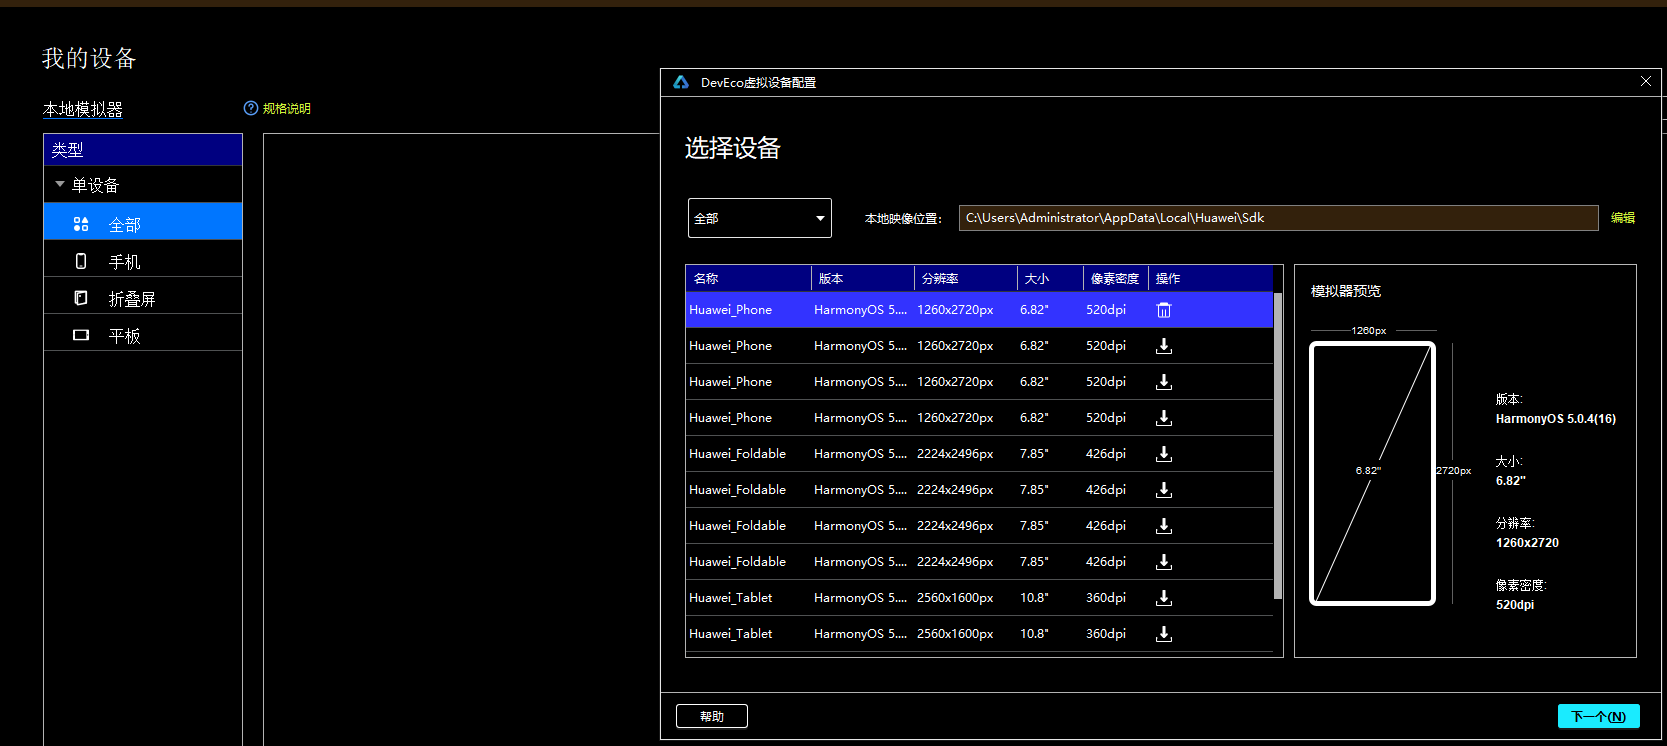
Task: Click HarmonyOS 5.0.4(16) in the preview
Action: [x=1556, y=419]
